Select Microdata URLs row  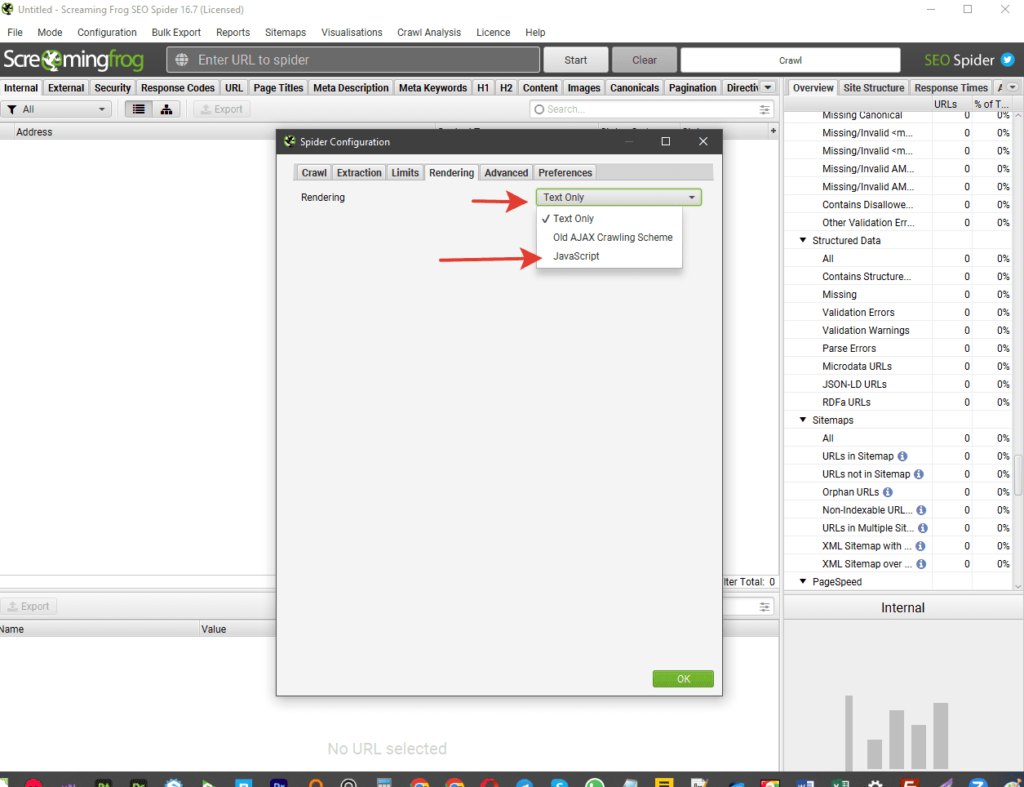[898, 366]
